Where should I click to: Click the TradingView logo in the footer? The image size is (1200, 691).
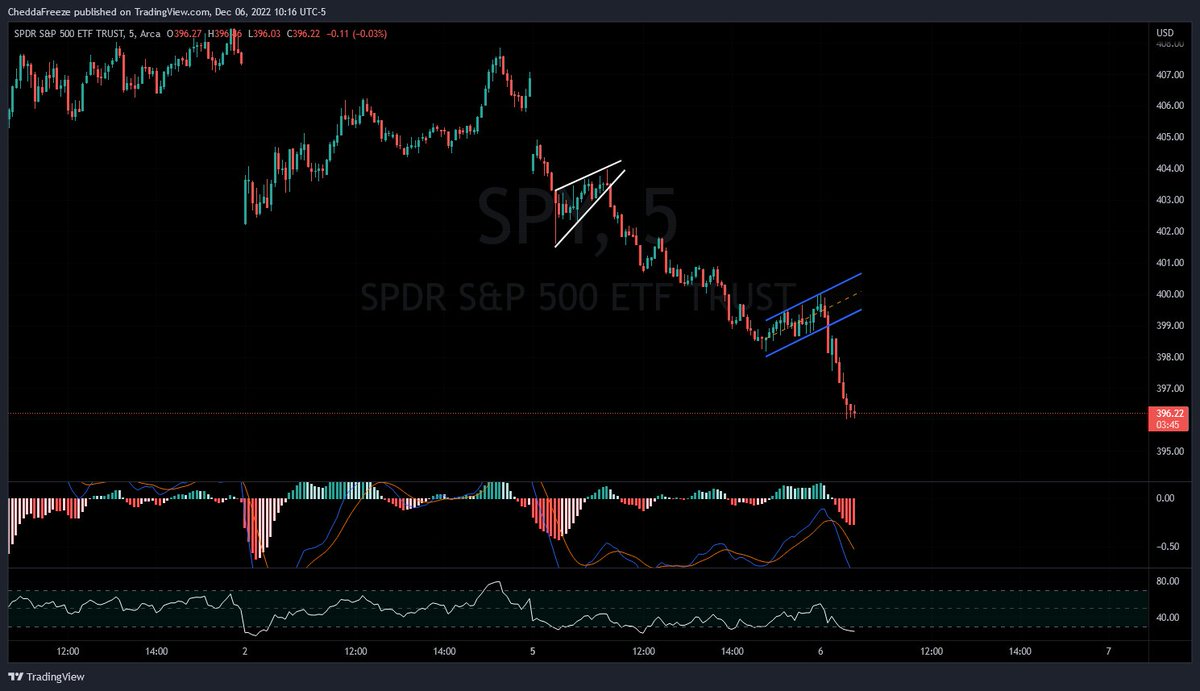(48, 677)
